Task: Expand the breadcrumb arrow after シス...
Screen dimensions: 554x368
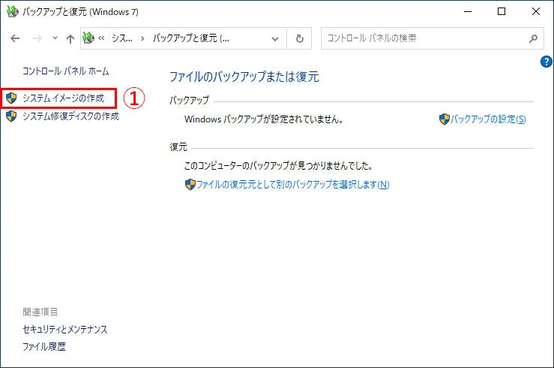Action: coord(142,38)
